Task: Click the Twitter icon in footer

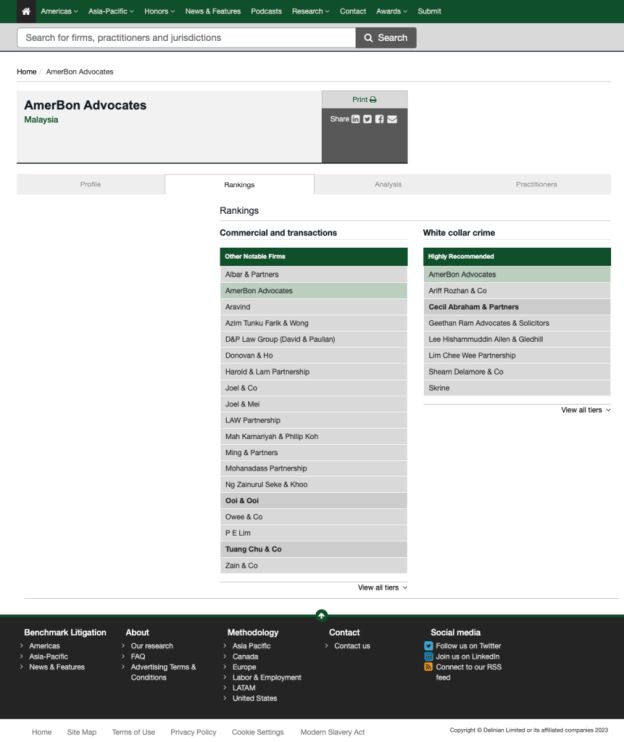Action: (429, 646)
